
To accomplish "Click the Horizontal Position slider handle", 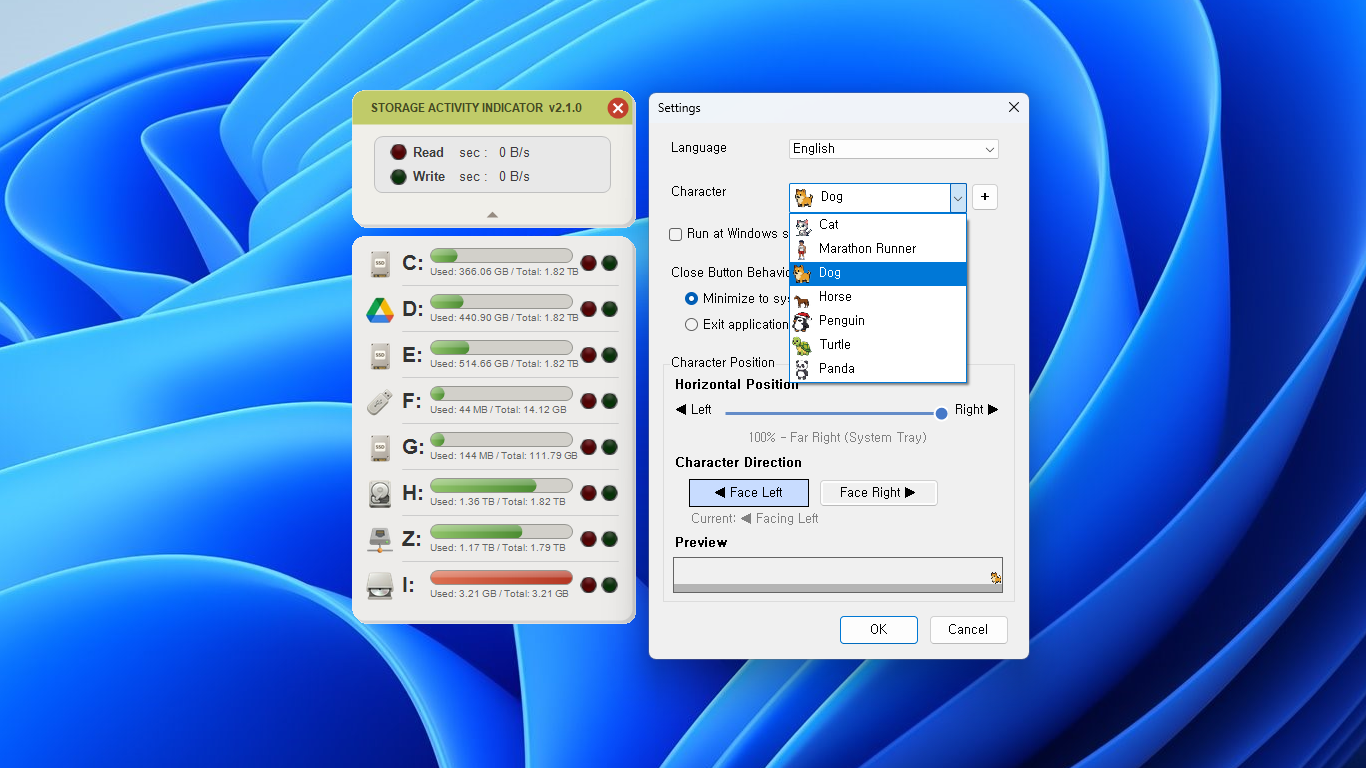I will (941, 413).
